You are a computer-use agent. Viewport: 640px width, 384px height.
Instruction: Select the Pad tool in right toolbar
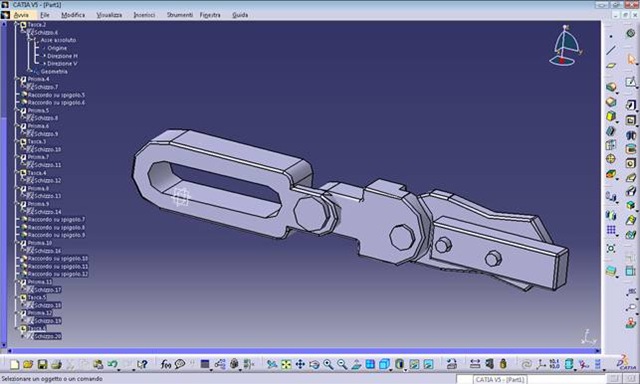[x=630, y=105]
